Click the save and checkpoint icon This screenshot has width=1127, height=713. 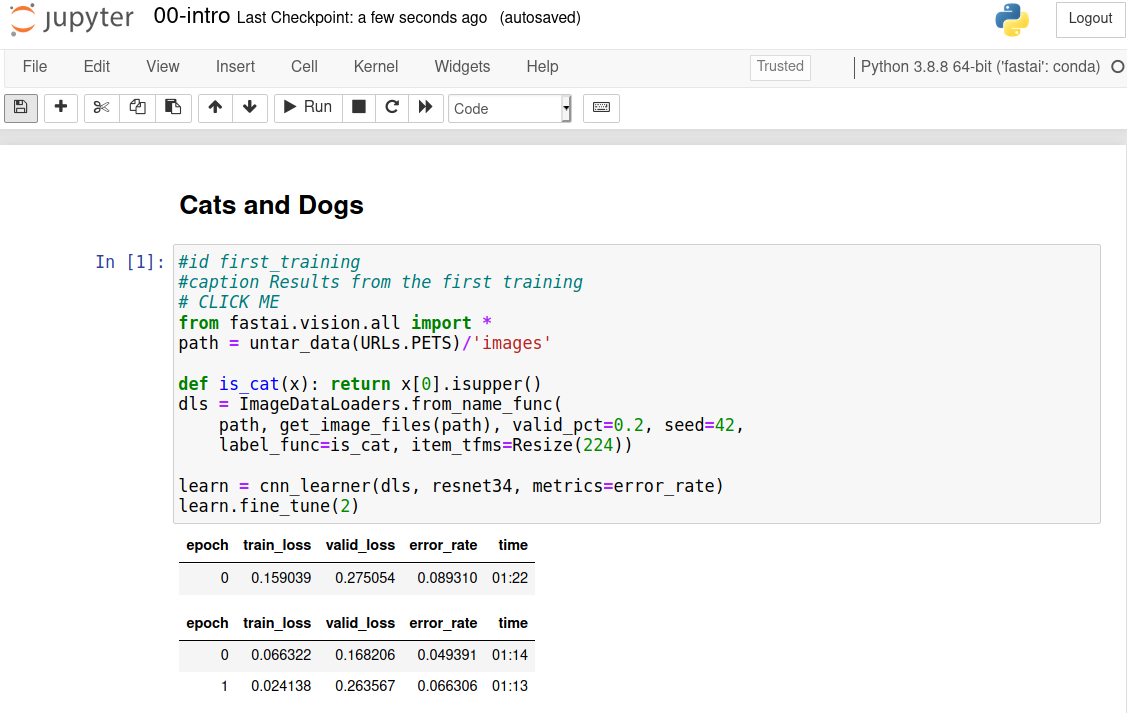[21, 107]
